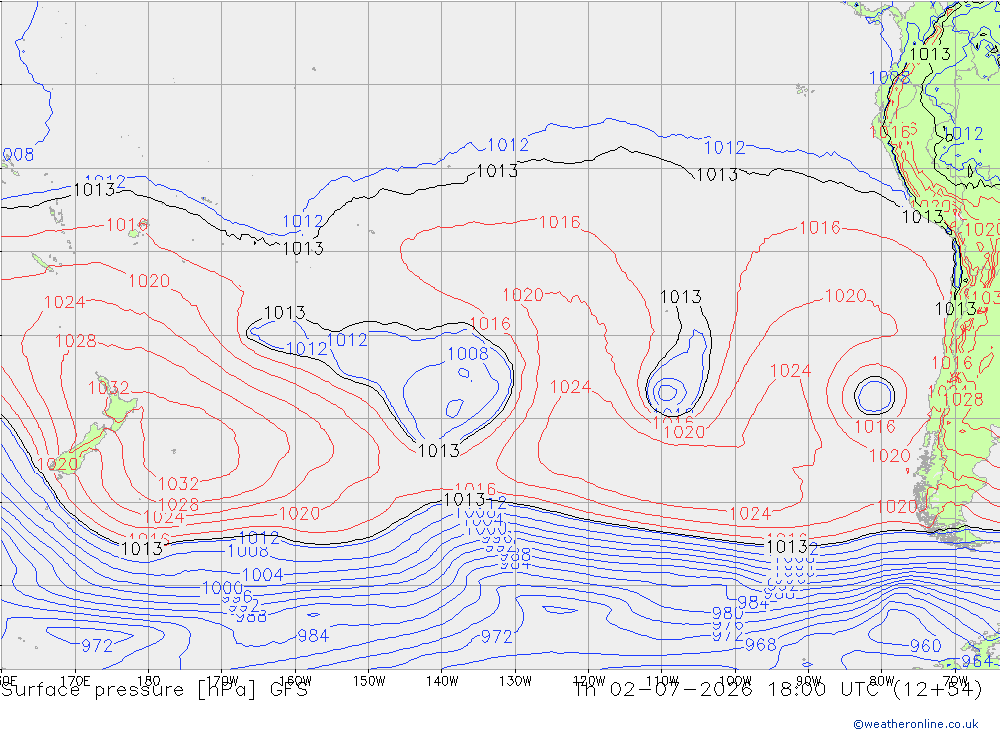Select the 80W longitude axis label
Viewport: 1000px width, 733px height.
click(882, 681)
